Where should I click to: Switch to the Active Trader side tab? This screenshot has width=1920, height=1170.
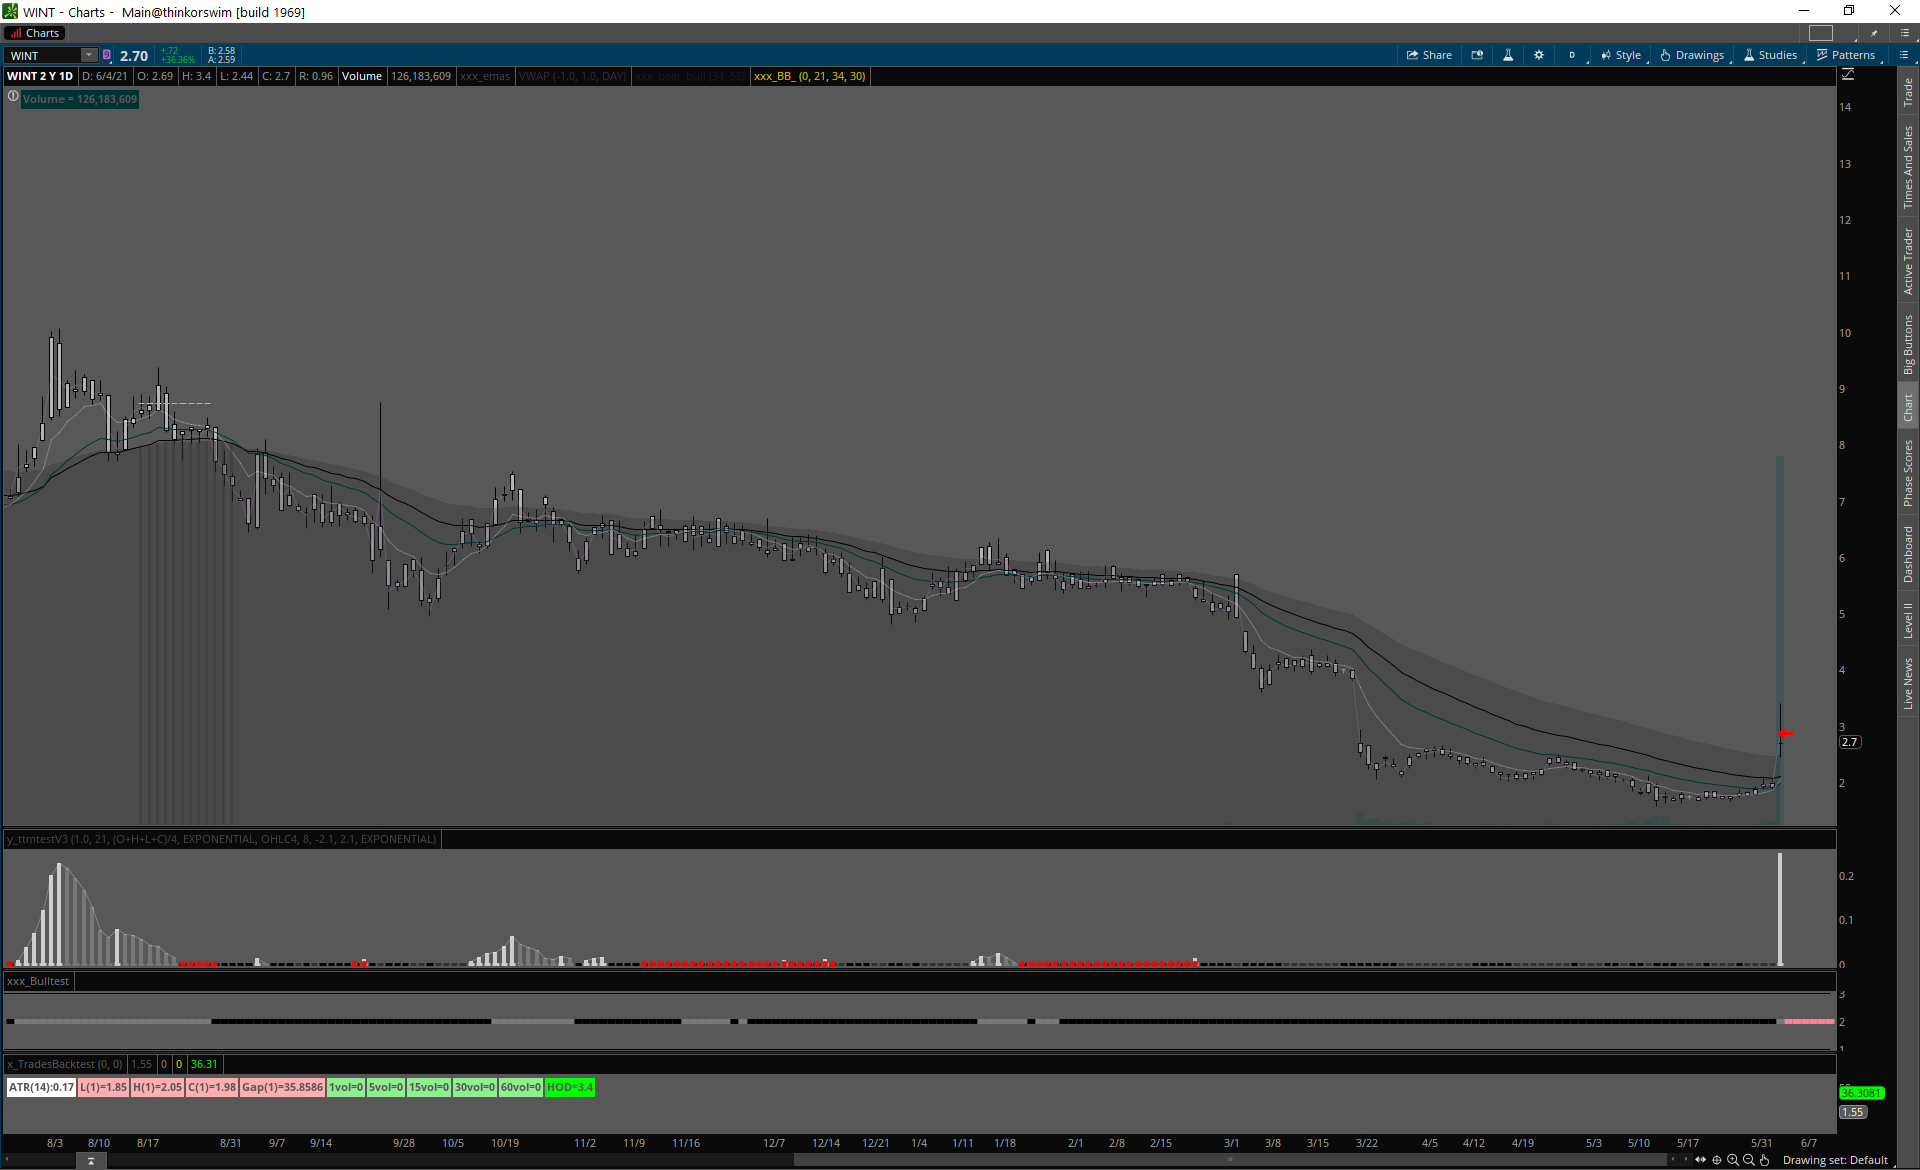1908,261
